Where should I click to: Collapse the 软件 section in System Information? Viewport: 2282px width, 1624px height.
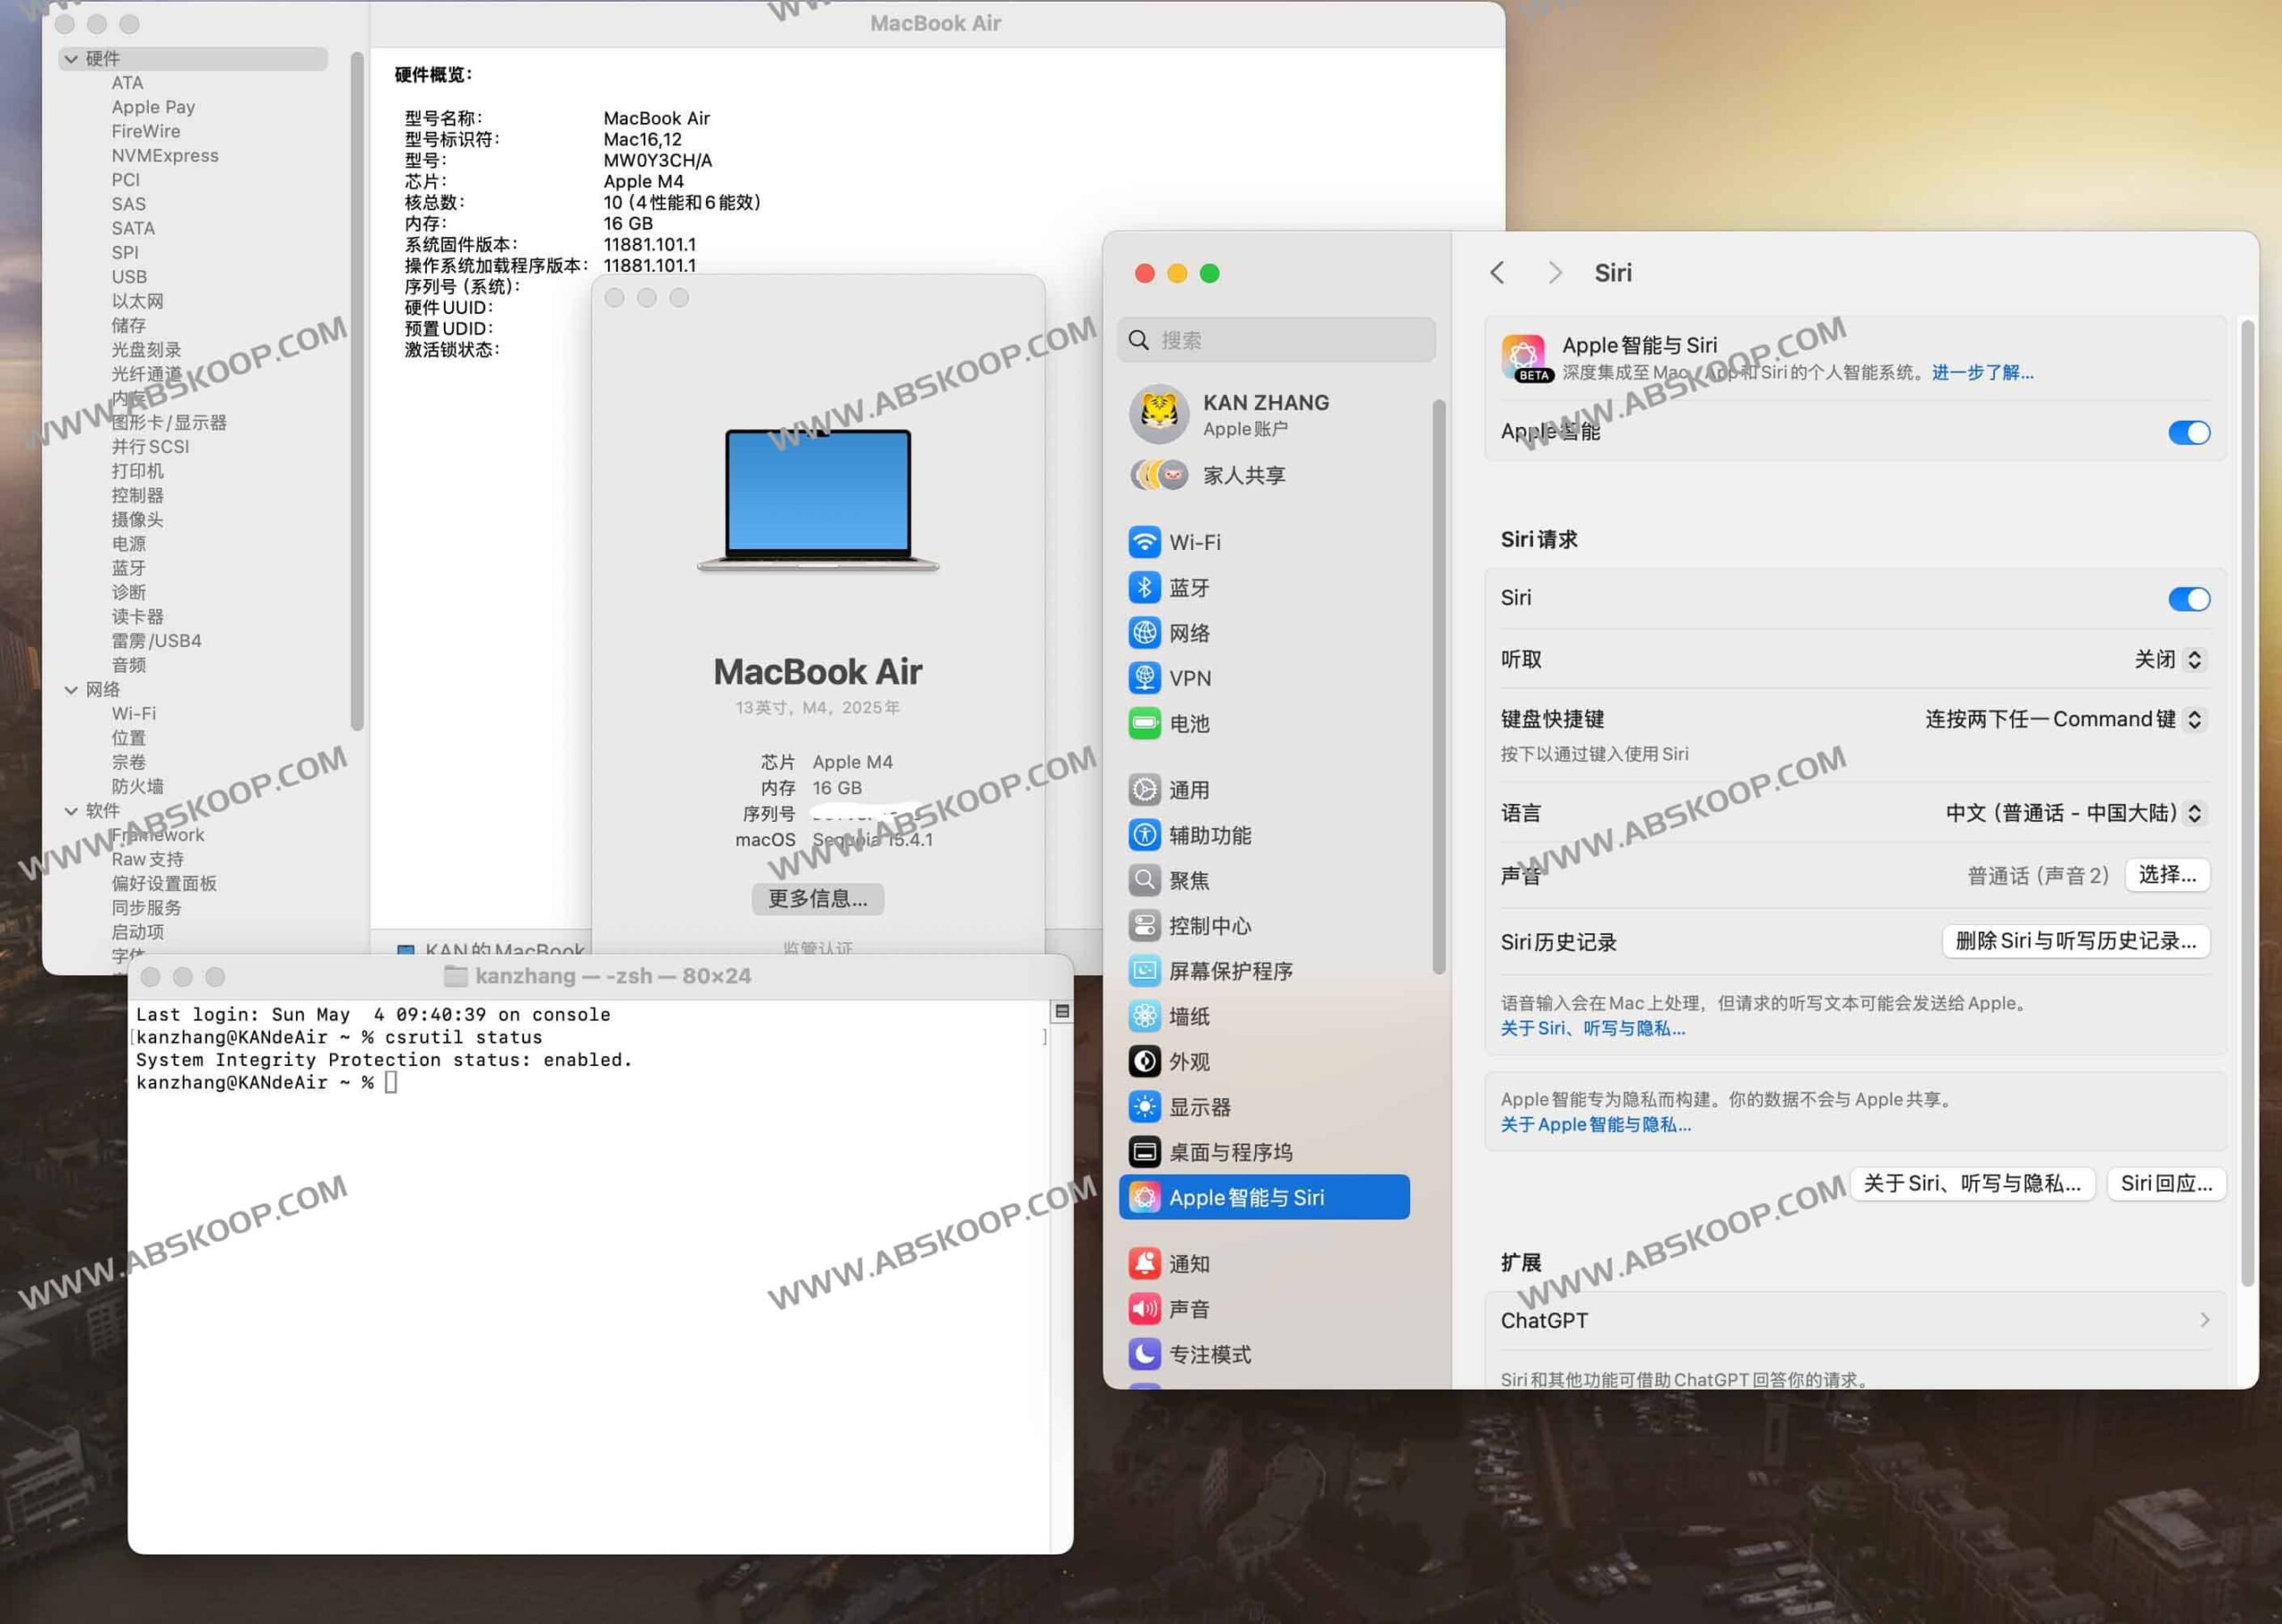pyautogui.click(x=71, y=811)
